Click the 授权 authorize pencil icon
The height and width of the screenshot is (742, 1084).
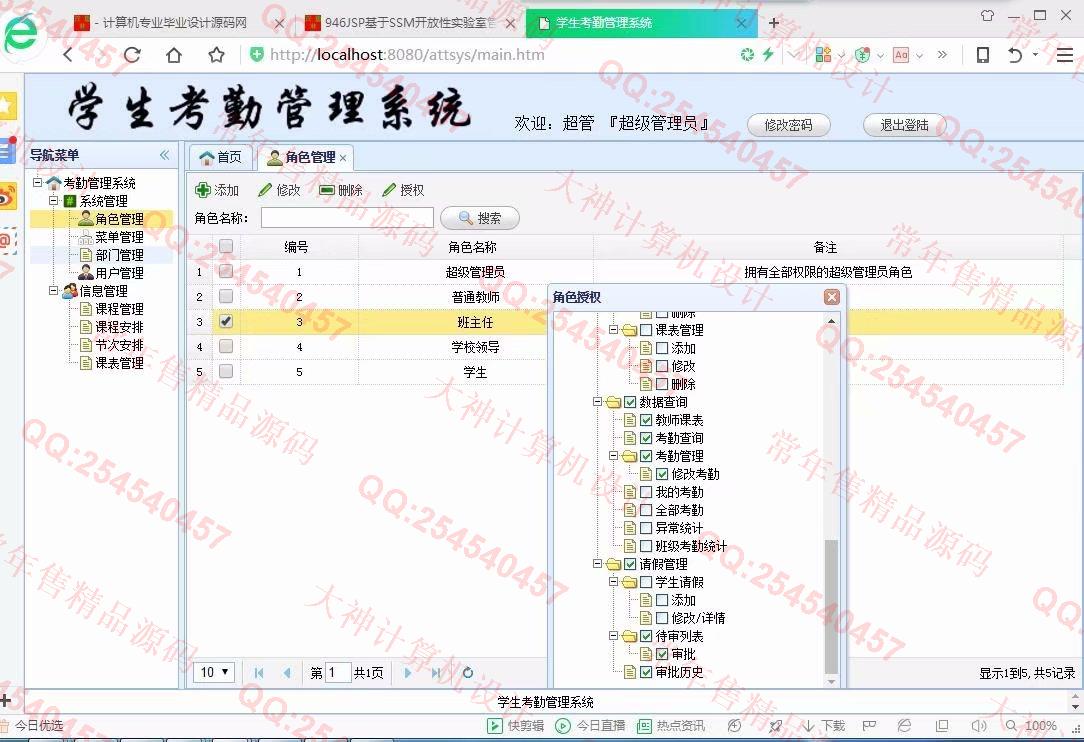[389, 190]
